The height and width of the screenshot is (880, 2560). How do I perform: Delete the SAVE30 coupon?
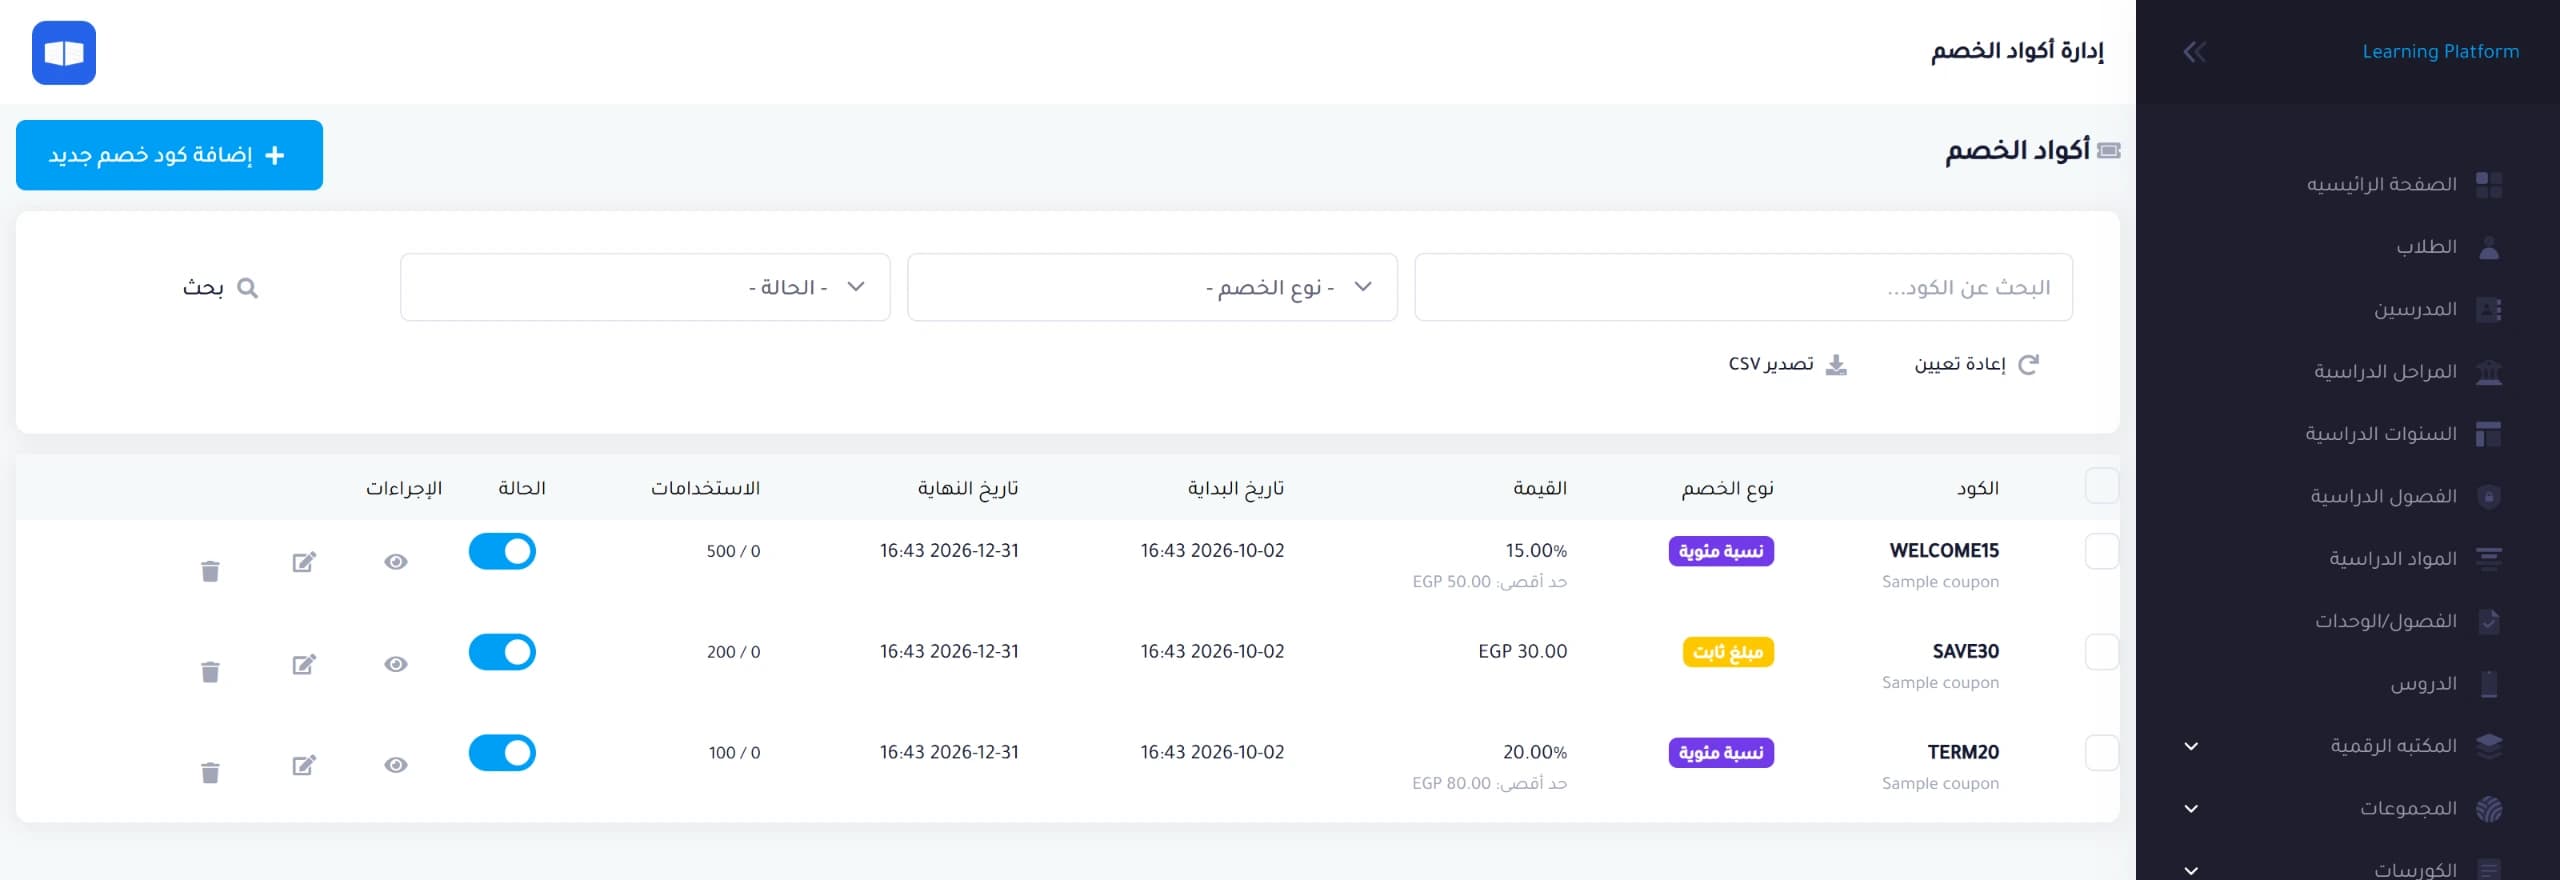click(210, 672)
